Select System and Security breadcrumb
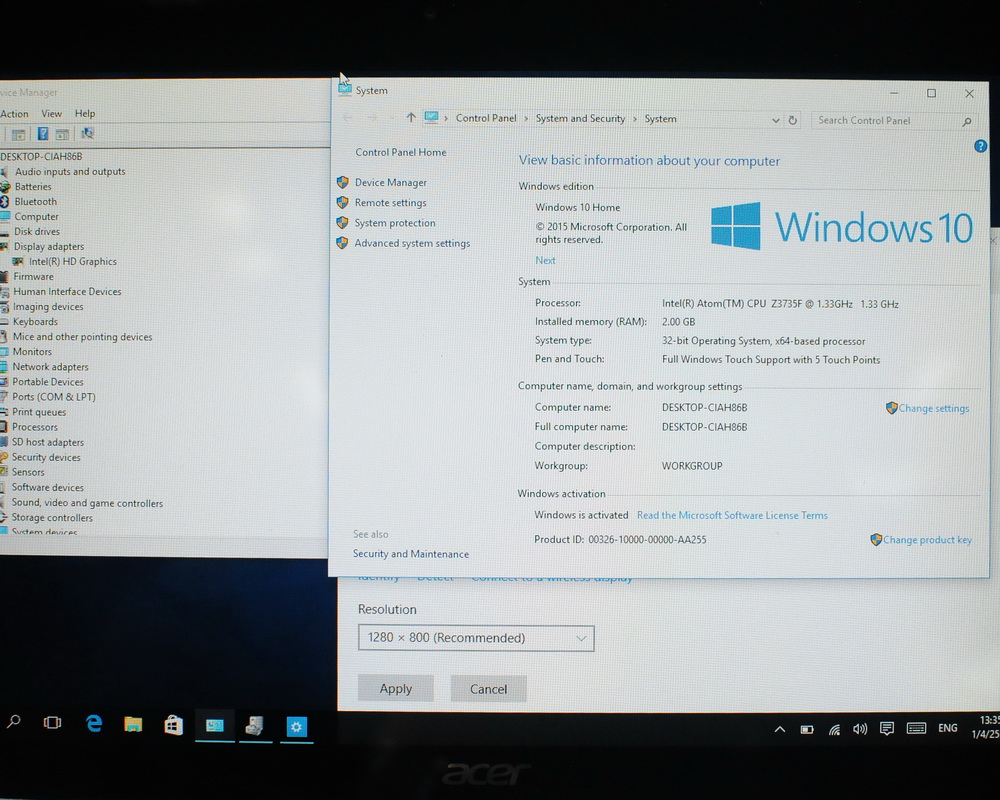 pos(580,119)
